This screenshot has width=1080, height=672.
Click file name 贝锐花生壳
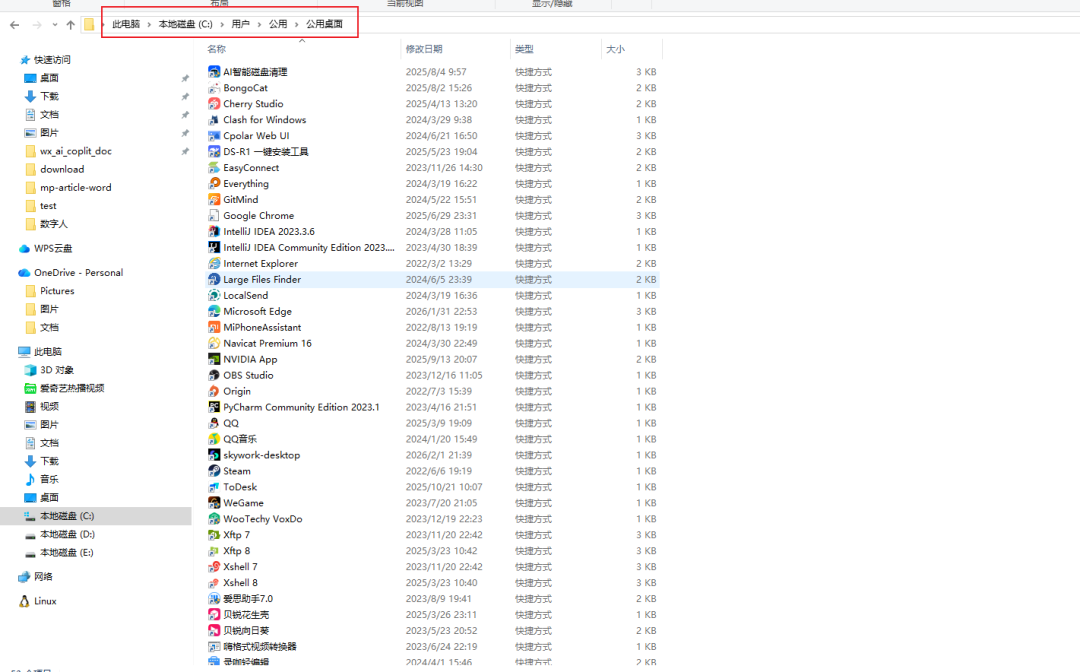click(x=246, y=615)
